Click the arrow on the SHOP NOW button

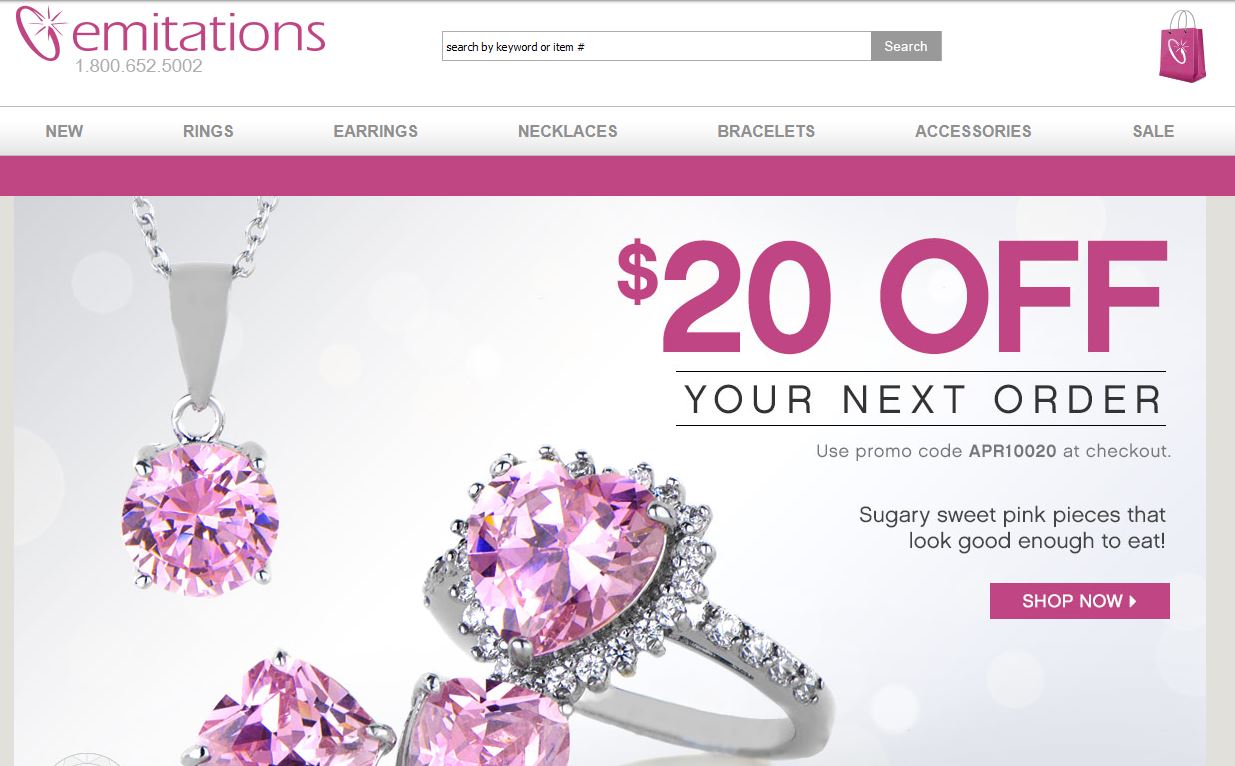click(1133, 601)
